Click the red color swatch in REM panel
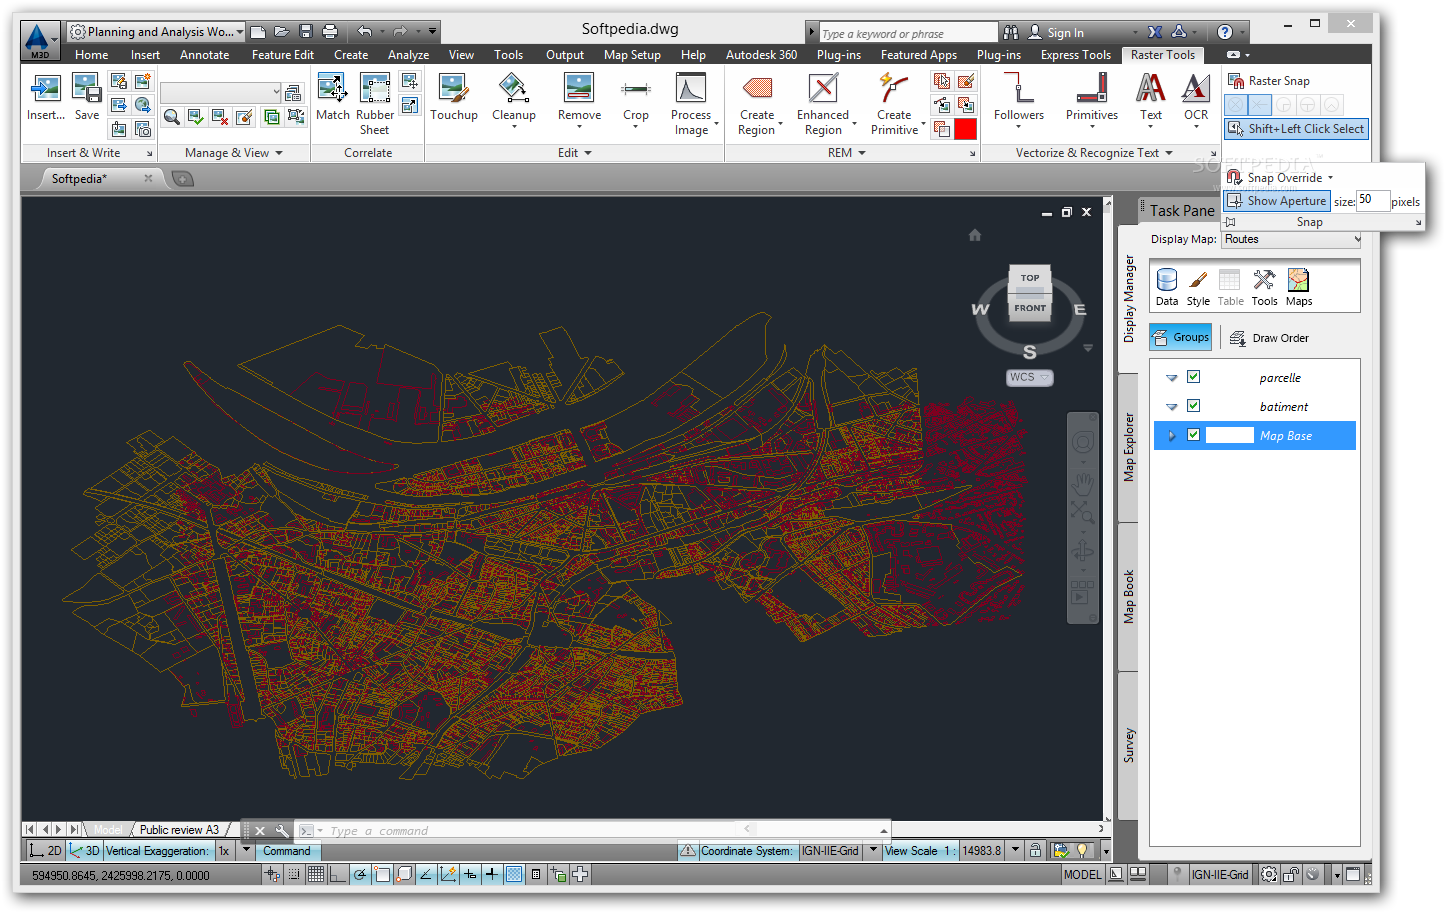This screenshot has width=1446, height=913. coord(965,129)
